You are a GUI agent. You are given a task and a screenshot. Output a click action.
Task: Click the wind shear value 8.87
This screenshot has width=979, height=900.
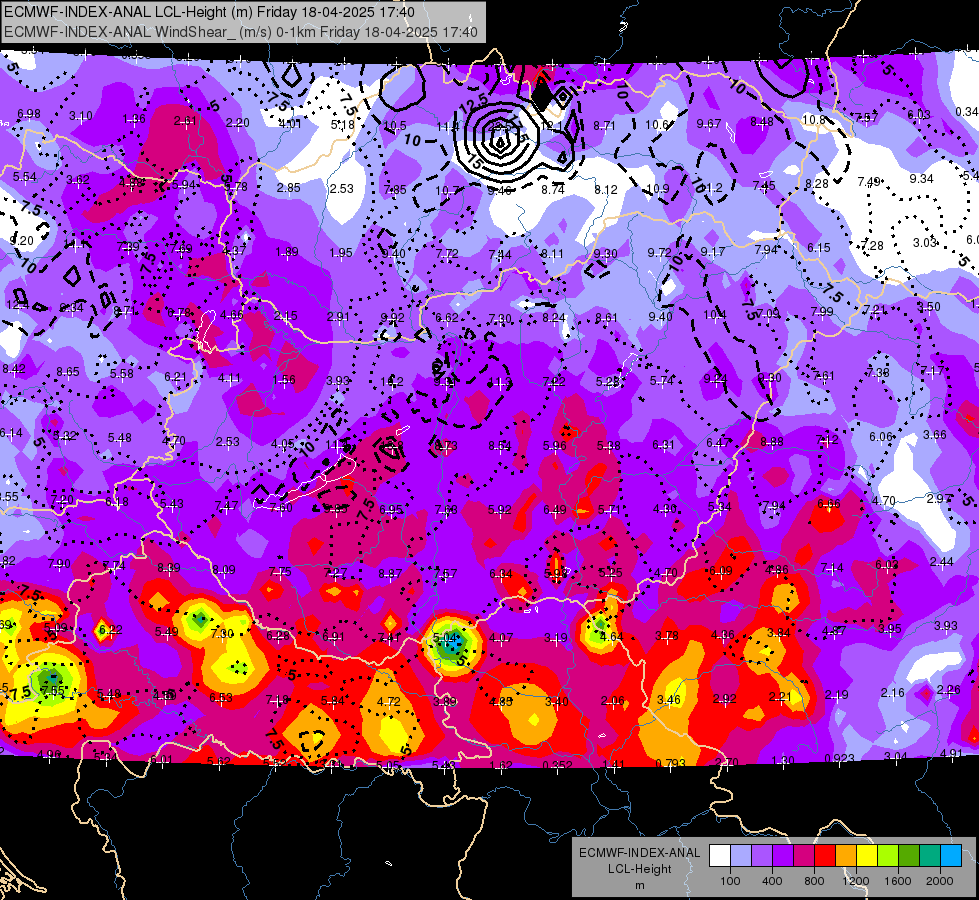[390, 573]
